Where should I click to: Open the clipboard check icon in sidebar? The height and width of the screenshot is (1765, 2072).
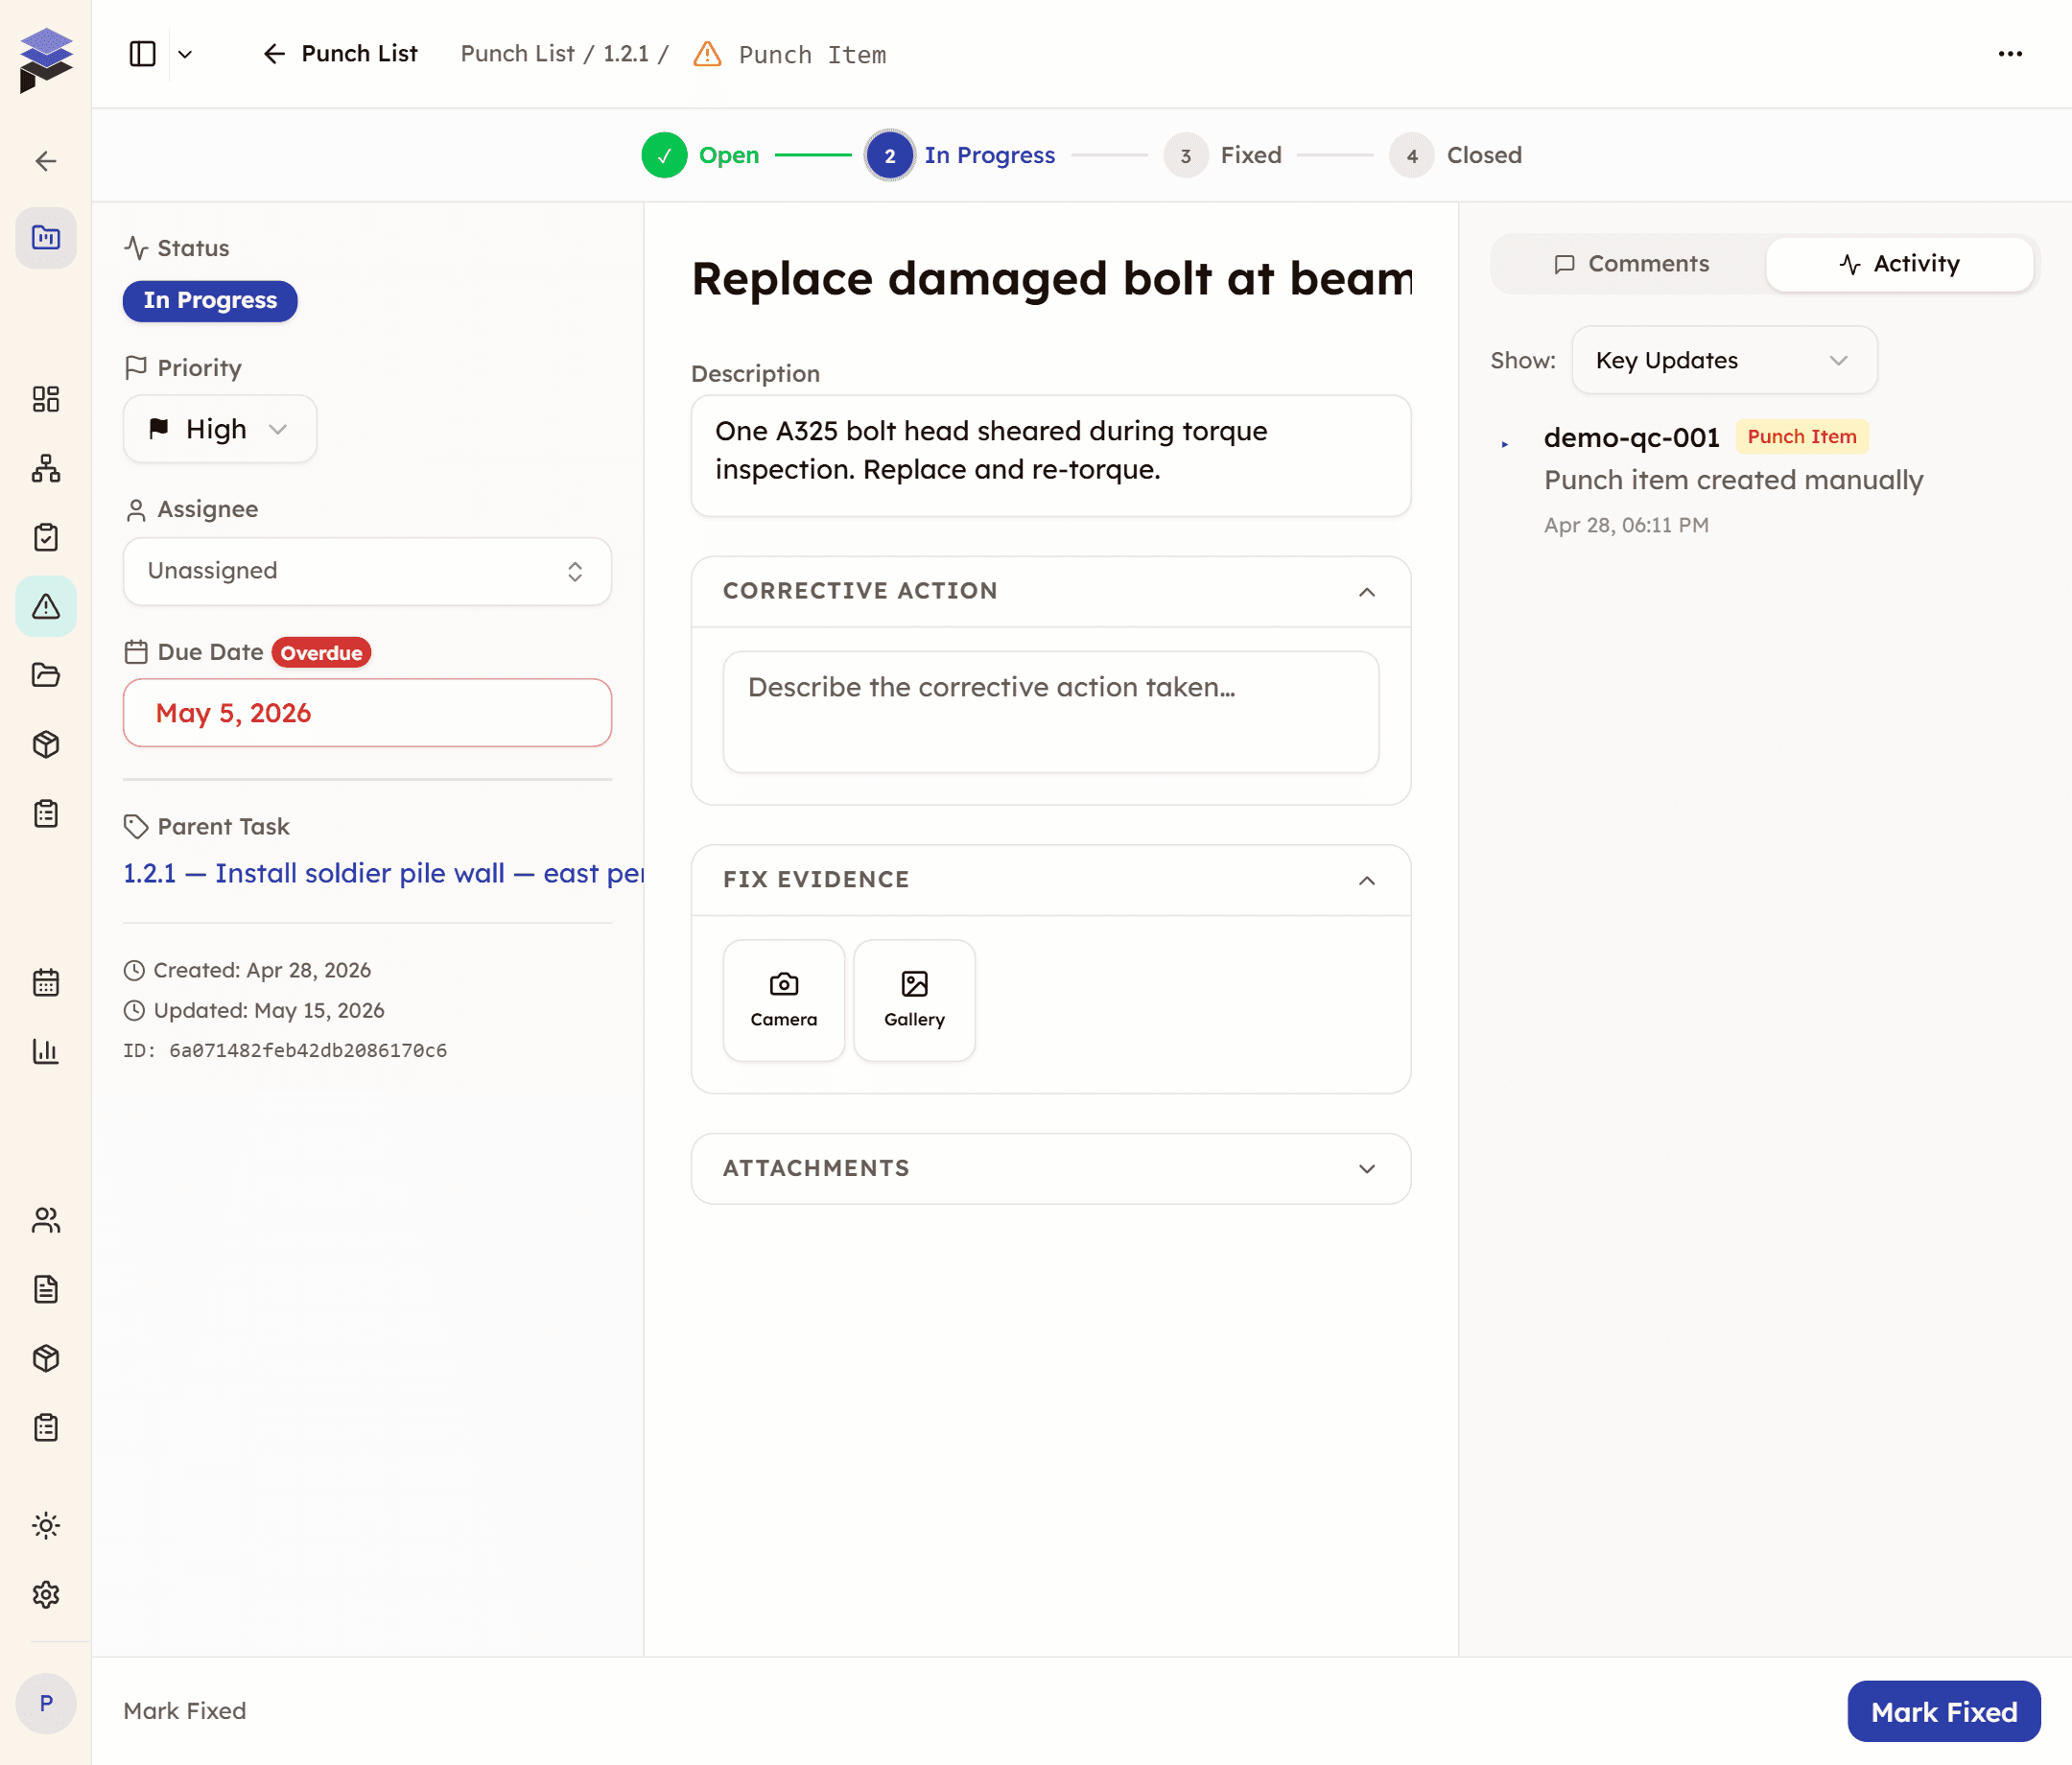coord(46,537)
